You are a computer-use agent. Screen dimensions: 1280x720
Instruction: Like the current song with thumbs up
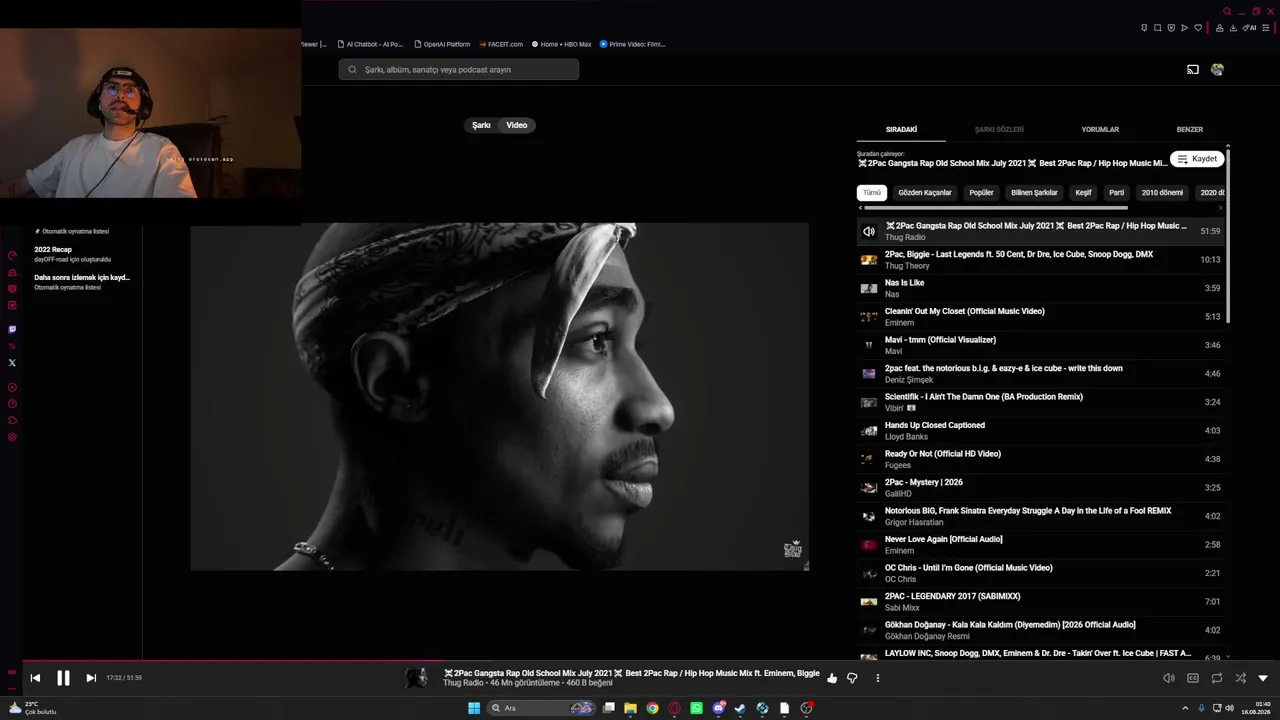(832, 678)
